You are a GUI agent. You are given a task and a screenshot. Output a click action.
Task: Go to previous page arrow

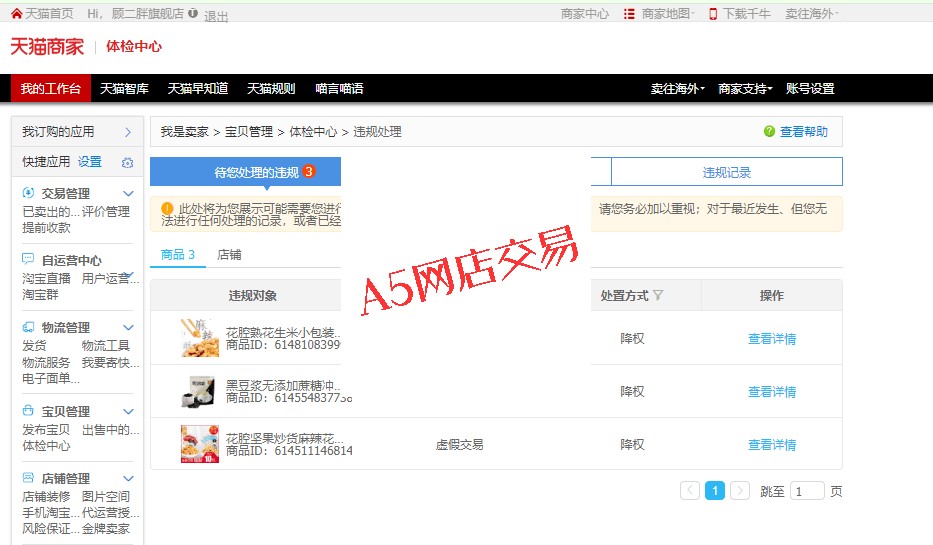point(690,490)
